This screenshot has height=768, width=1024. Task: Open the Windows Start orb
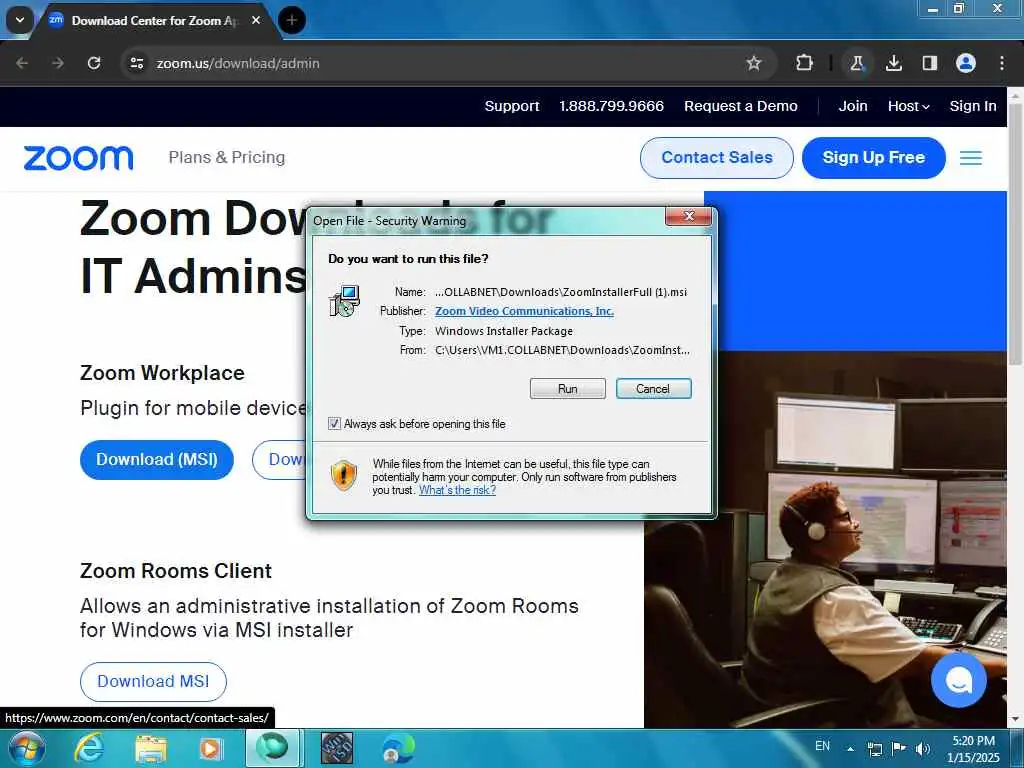(27, 748)
